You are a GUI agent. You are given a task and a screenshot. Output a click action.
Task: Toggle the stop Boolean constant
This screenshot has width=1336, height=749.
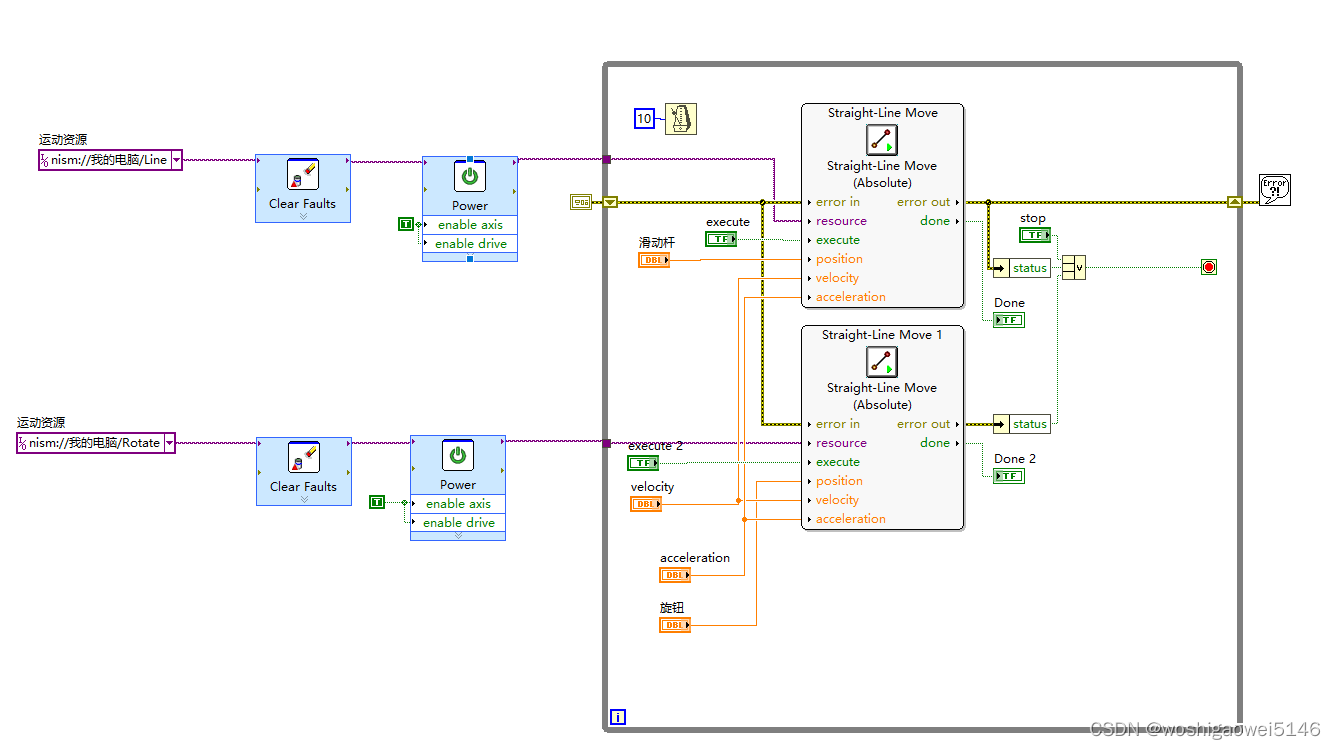point(1035,234)
